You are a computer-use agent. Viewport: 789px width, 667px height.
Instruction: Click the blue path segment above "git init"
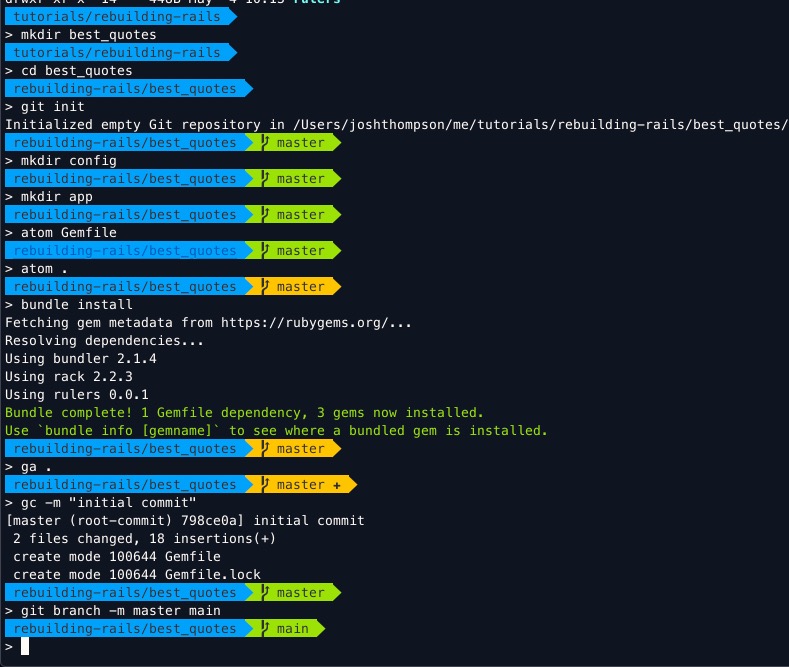[x=129, y=89]
